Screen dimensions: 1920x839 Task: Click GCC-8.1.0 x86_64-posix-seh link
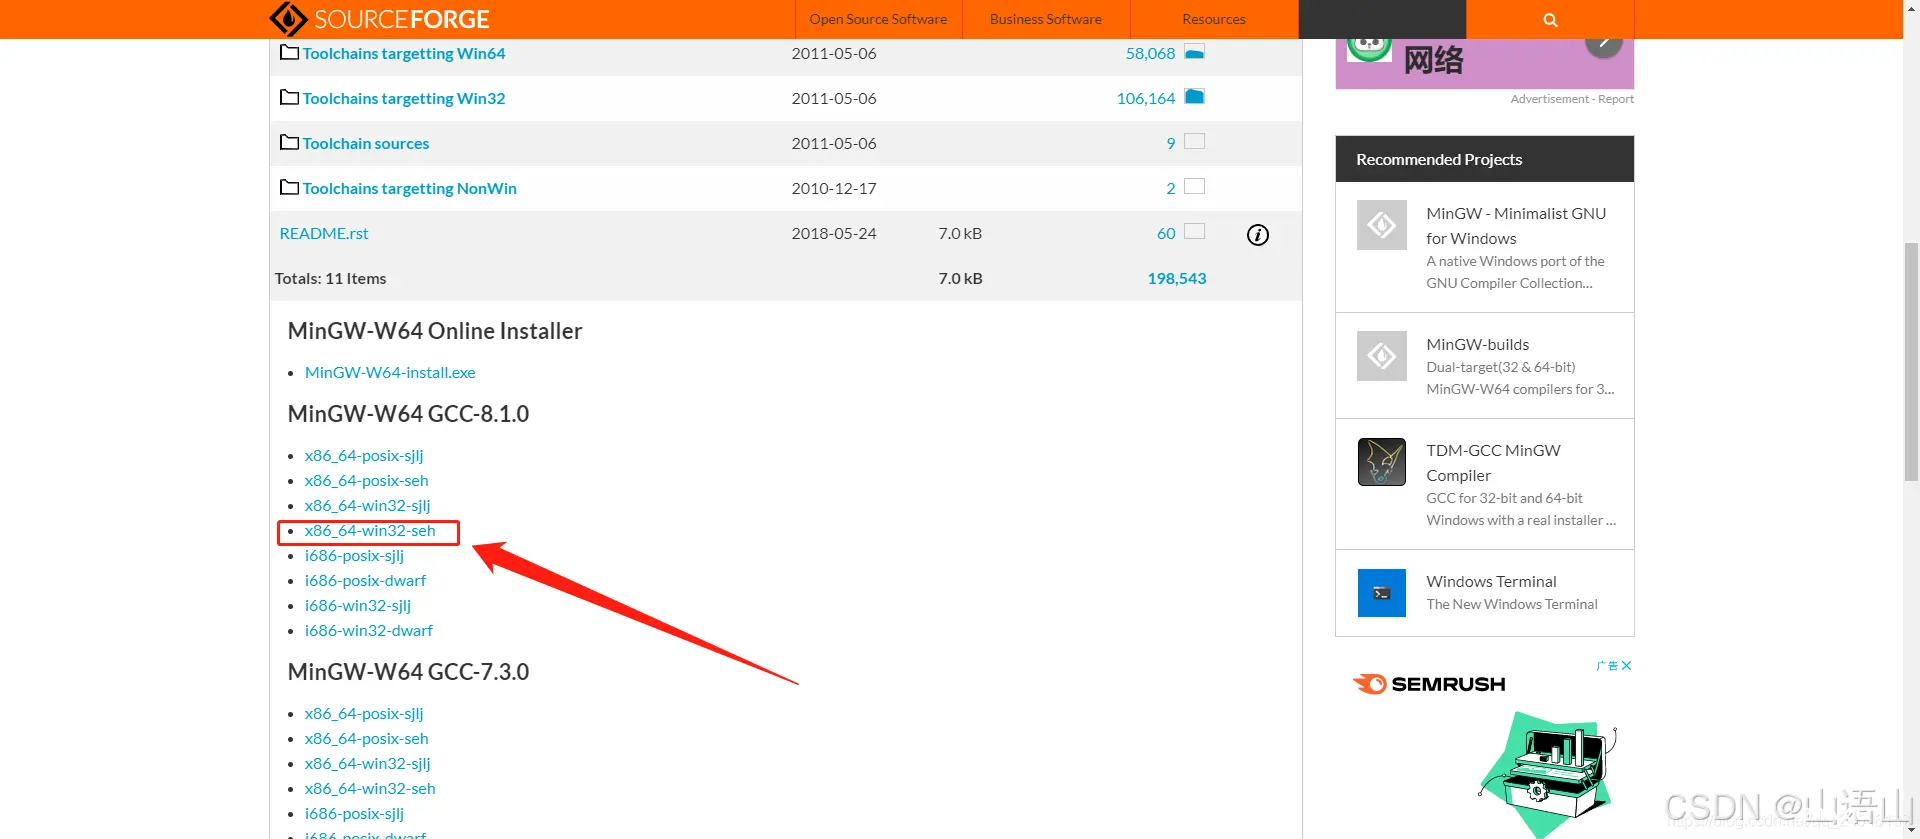367,480
